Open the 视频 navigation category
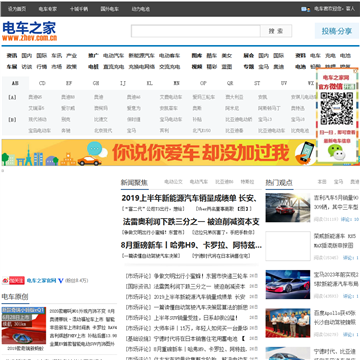The image size is (360, 360). click(197, 67)
